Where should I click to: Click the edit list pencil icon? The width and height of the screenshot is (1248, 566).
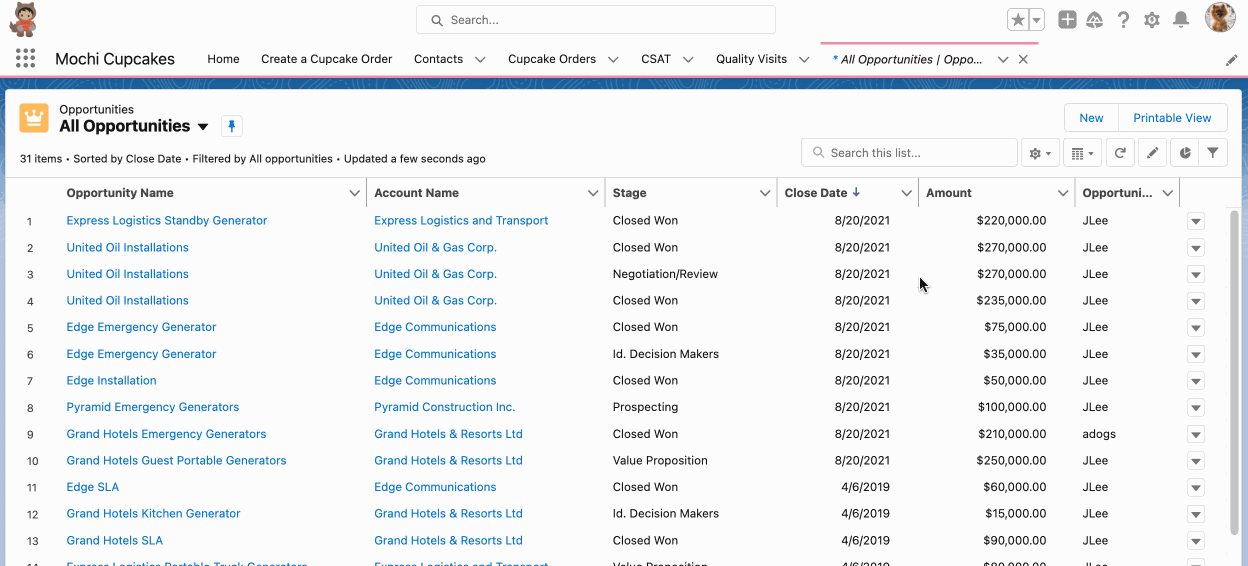click(x=1152, y=153)
